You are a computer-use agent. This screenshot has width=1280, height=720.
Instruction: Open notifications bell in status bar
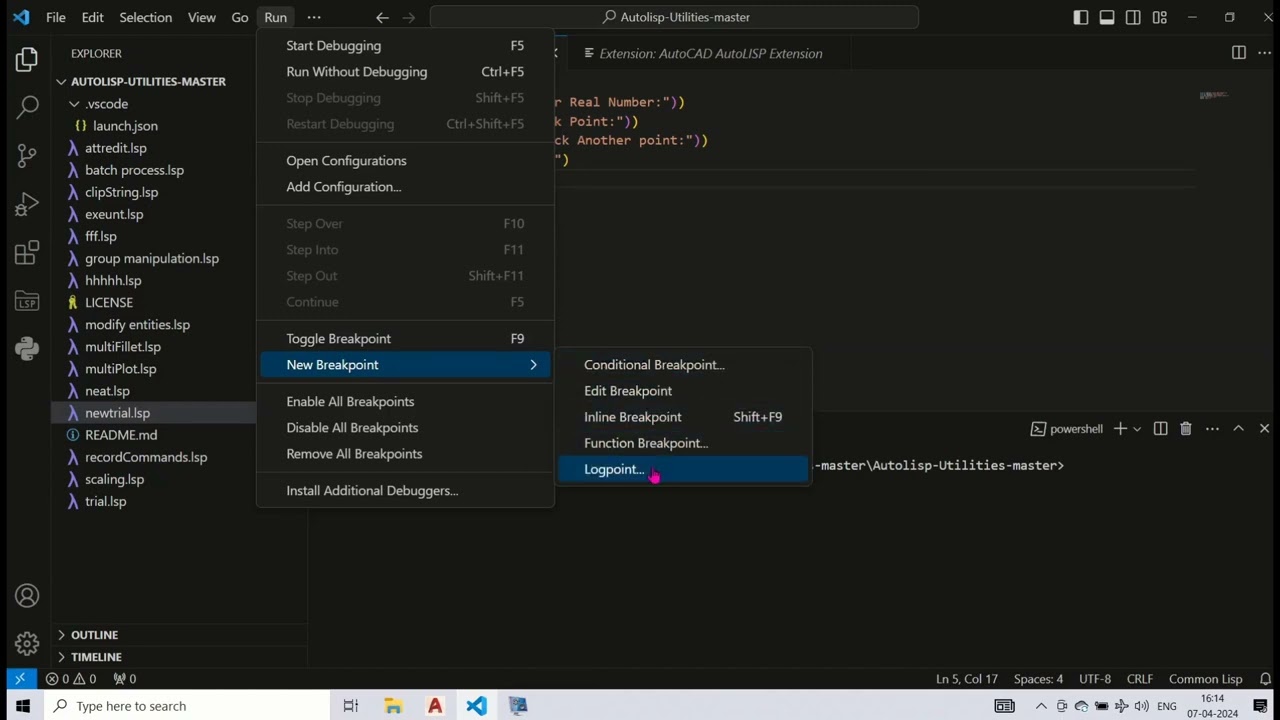pos(1265,679)
